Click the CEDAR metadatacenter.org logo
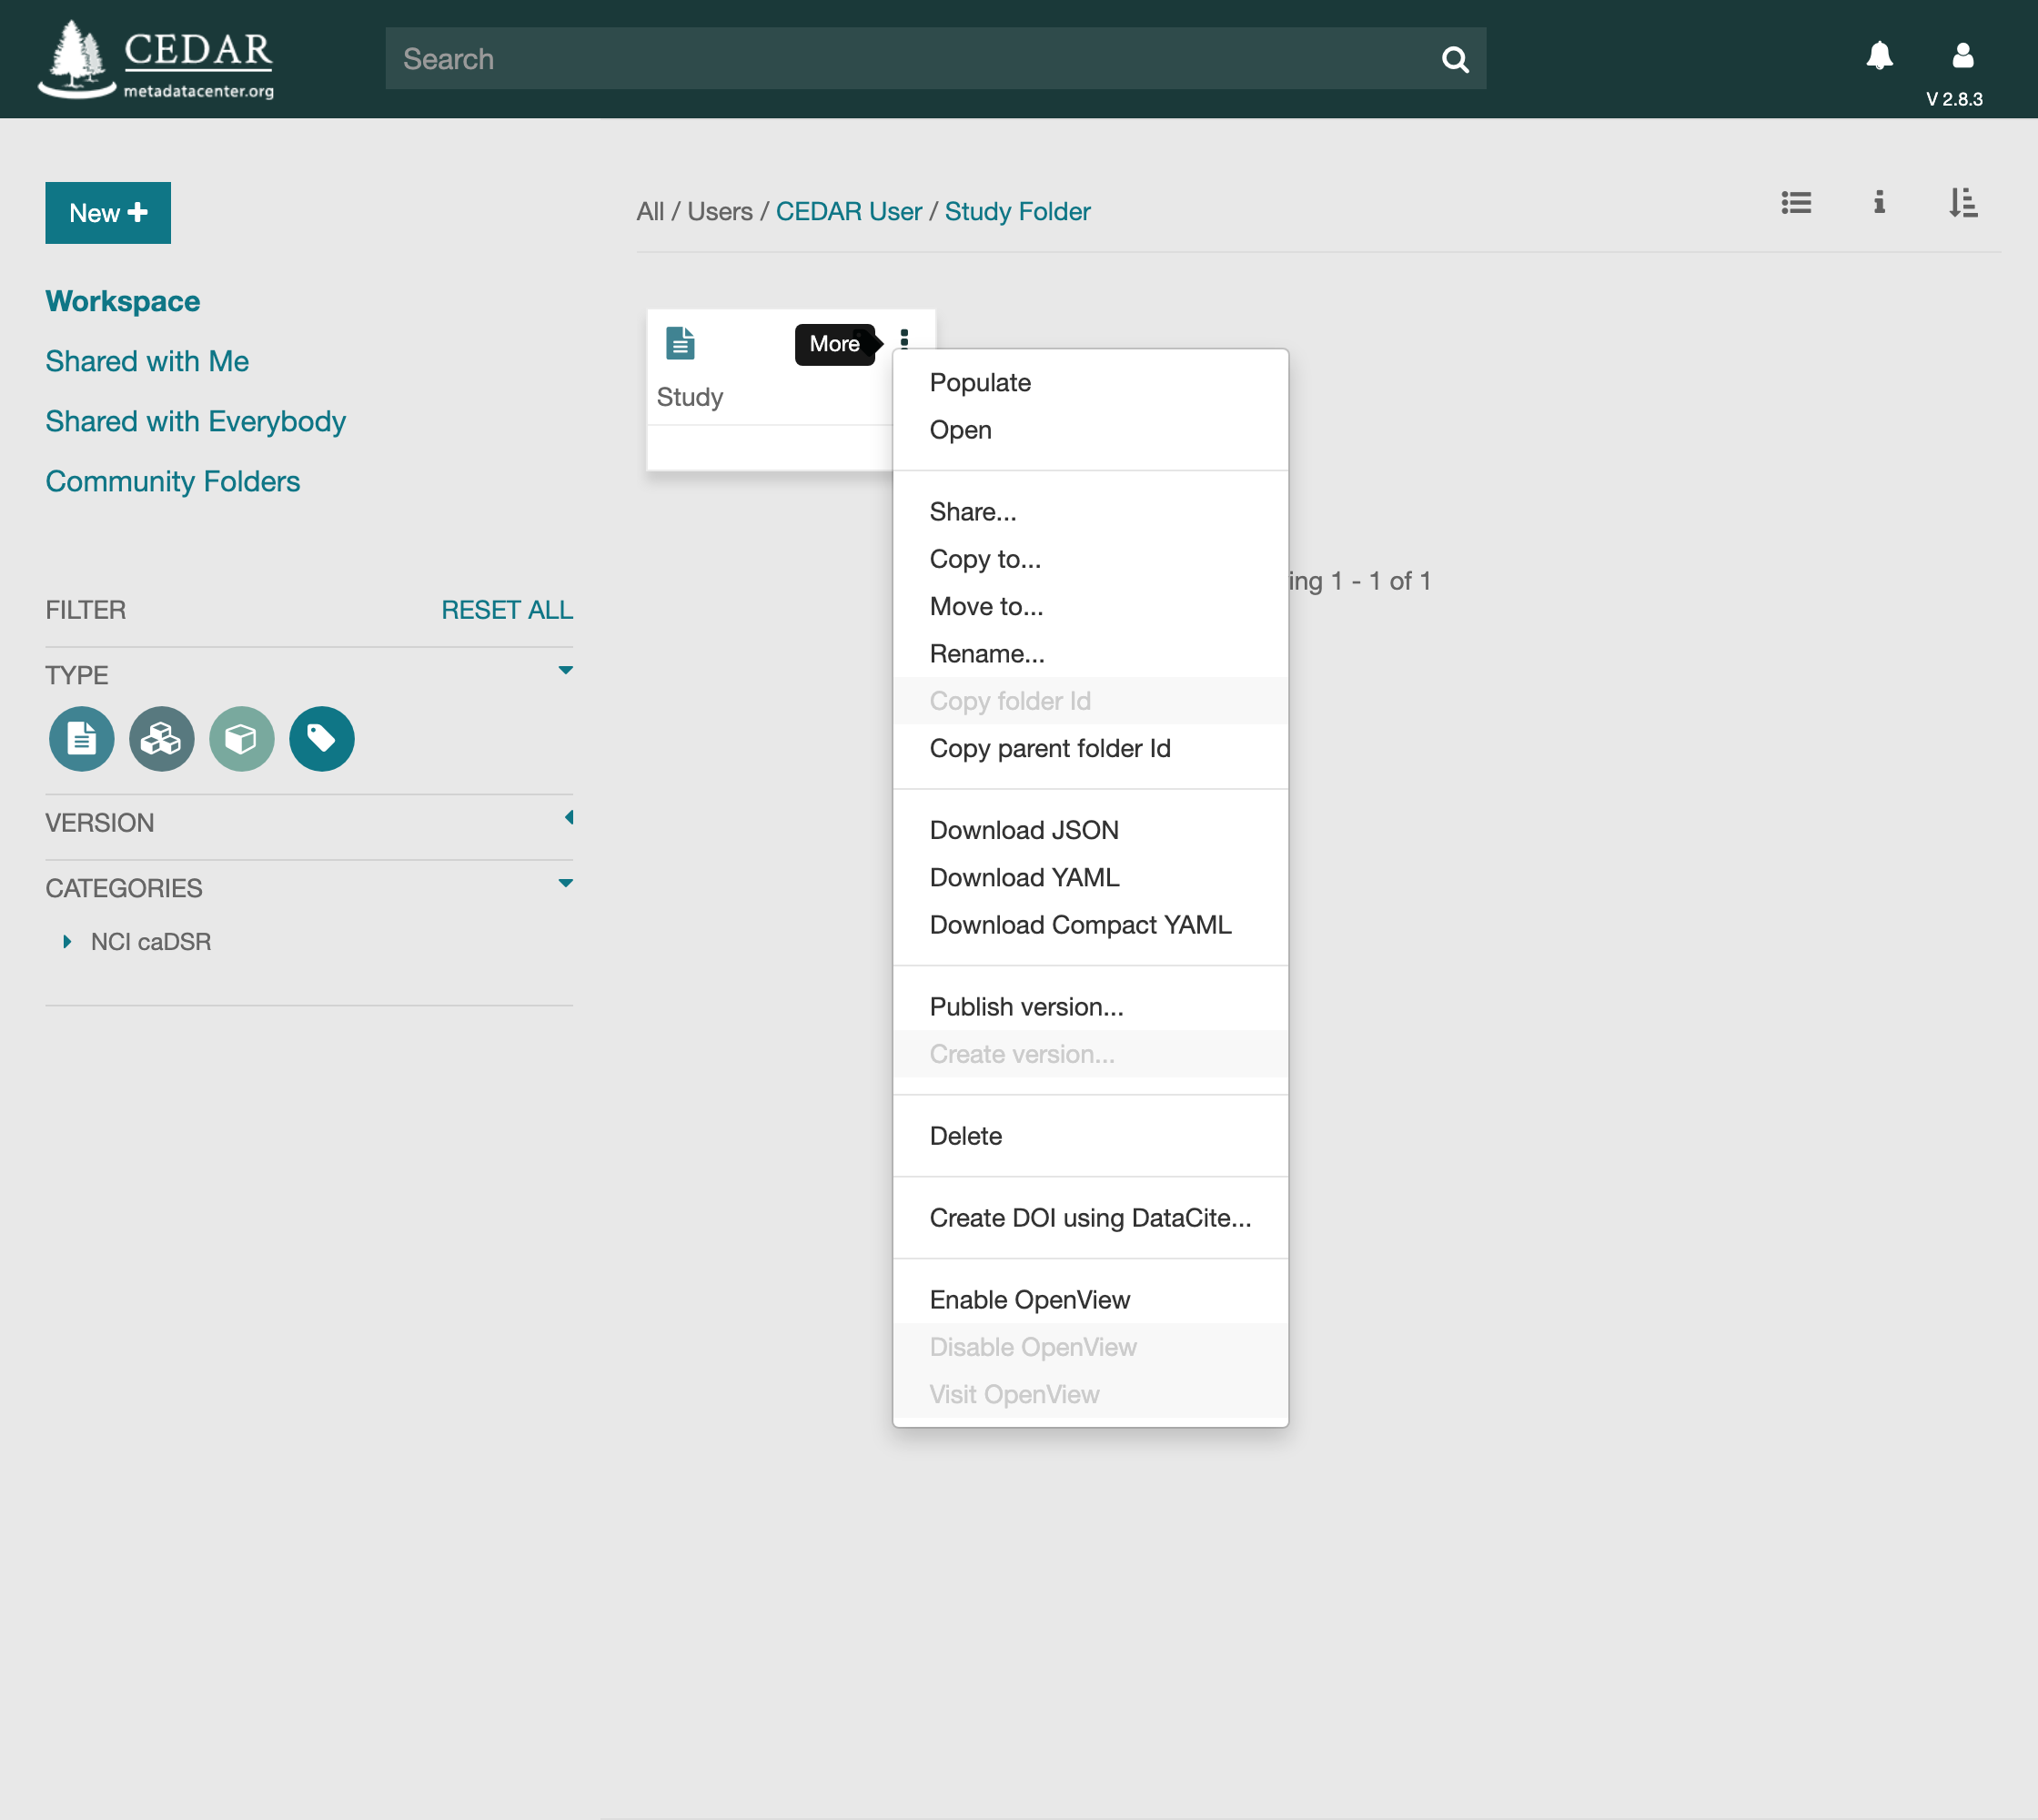Viewport: 2038px width, 1820px height. tap(156, 59)
